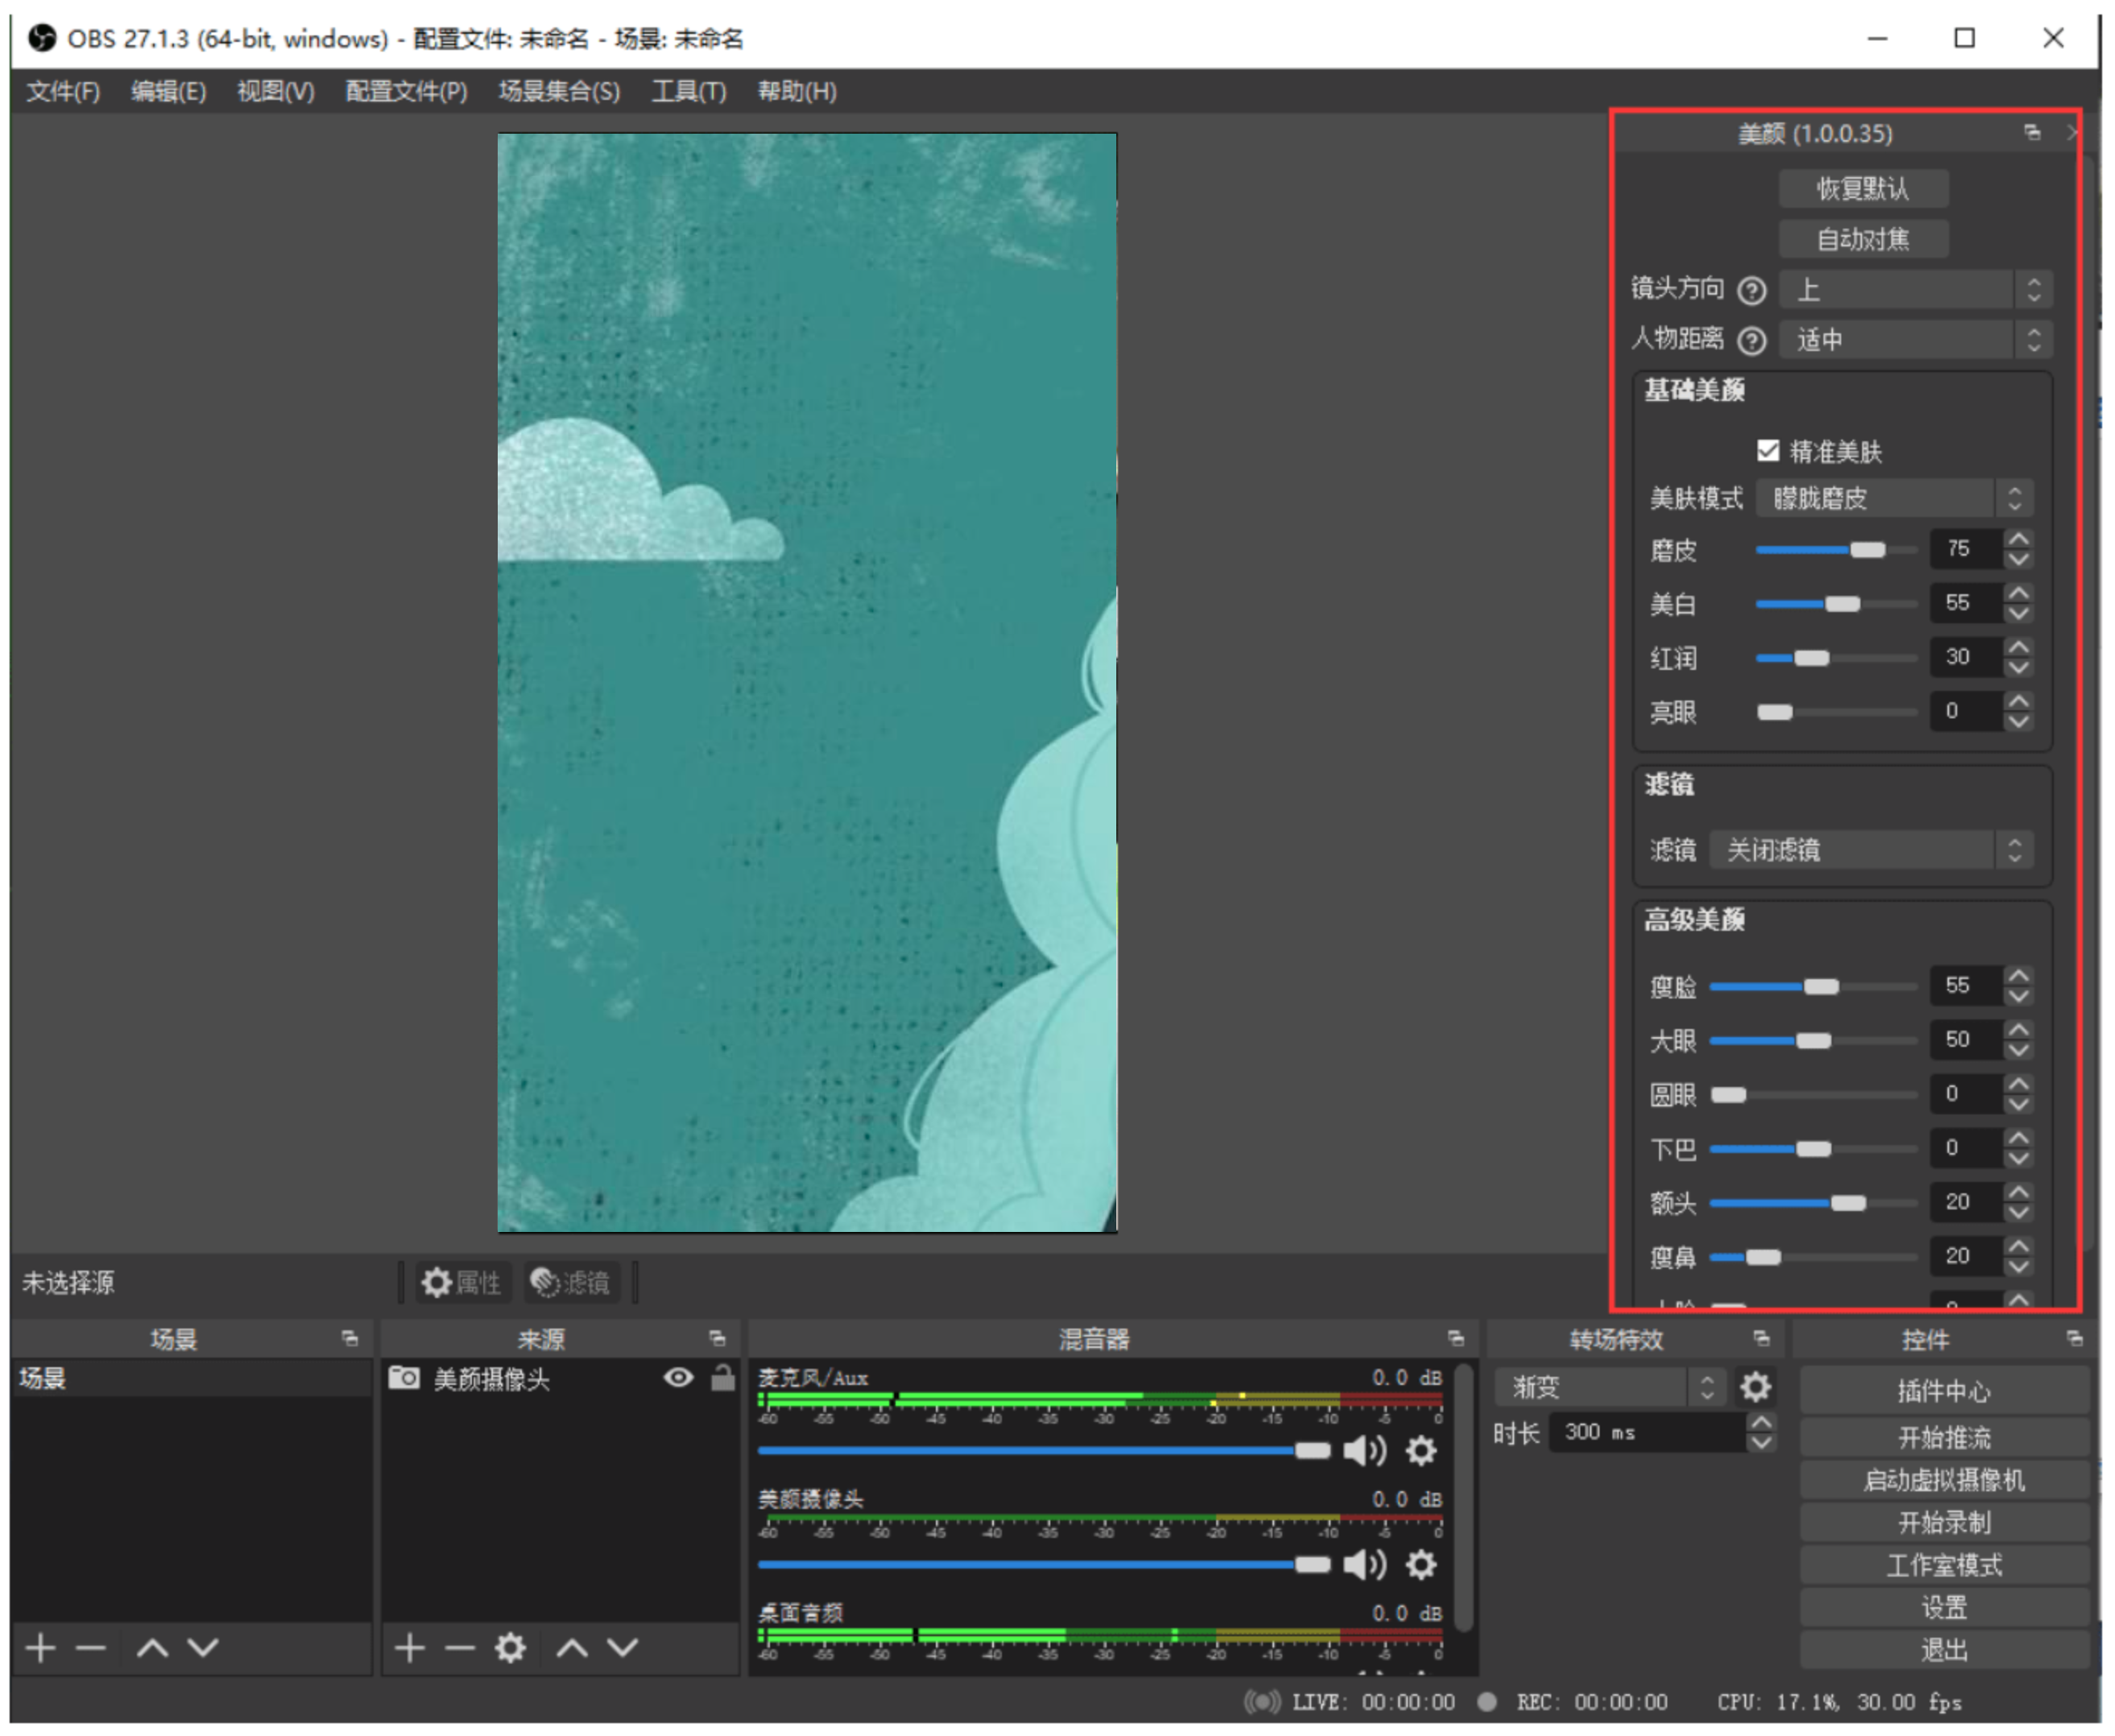This screenshot has height=1736, width=2115.
Task: Open 设置 in controls panel
Action: 1944,1607
